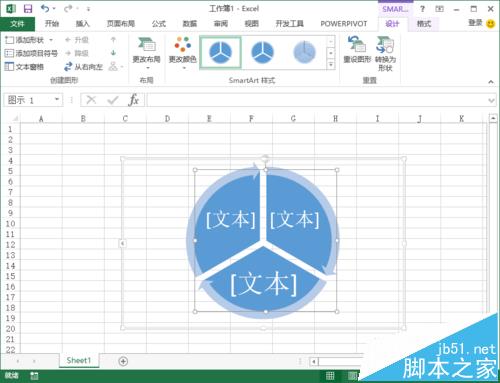
Task: Click 添加项目符号 (Add Bullet)
Action: tap(31, 53)
